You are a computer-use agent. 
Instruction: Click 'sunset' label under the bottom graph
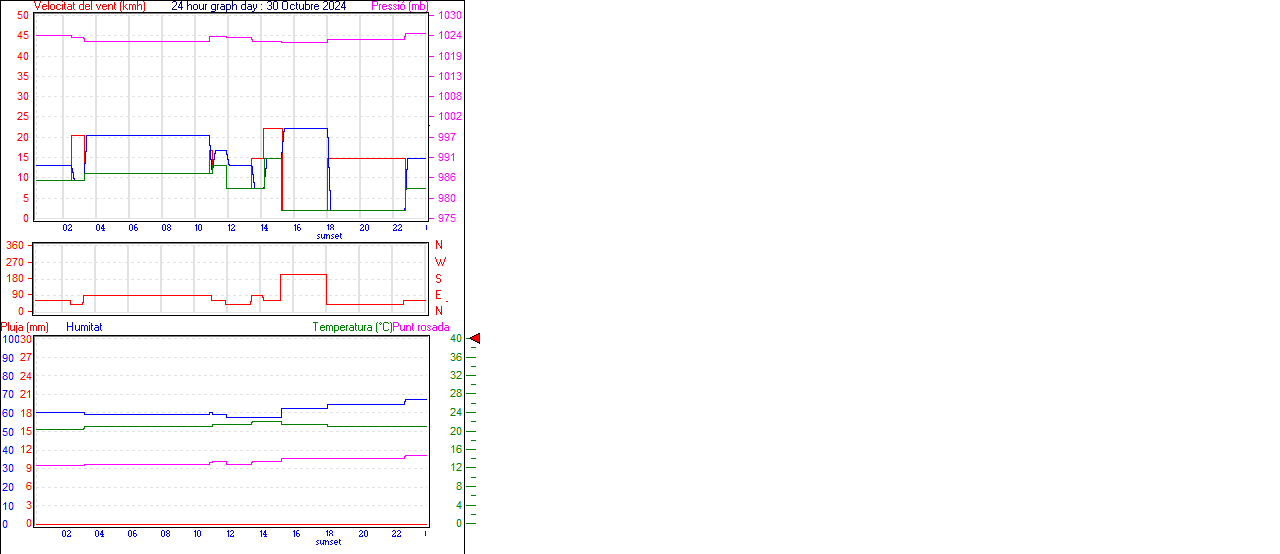[x=328, y=542]
